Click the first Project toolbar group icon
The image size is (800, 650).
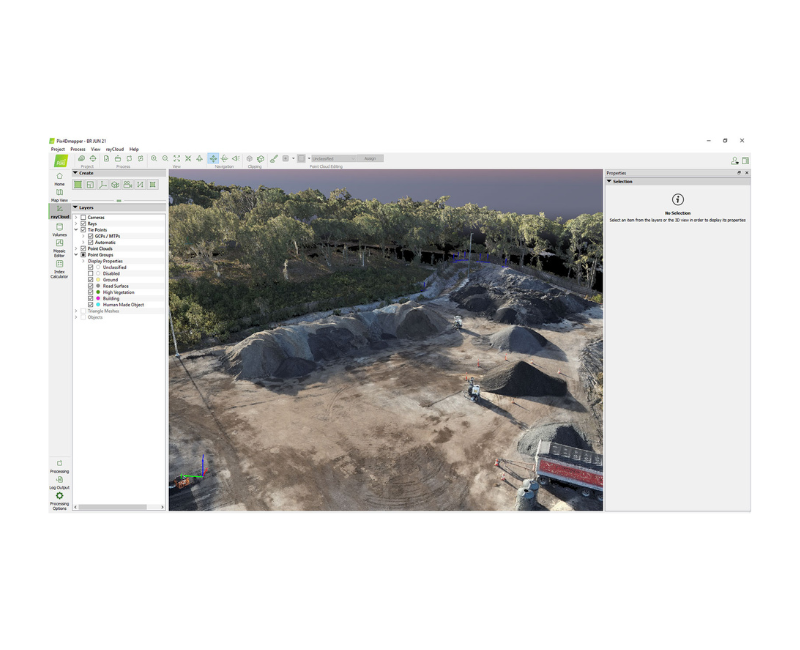[81, 159]
